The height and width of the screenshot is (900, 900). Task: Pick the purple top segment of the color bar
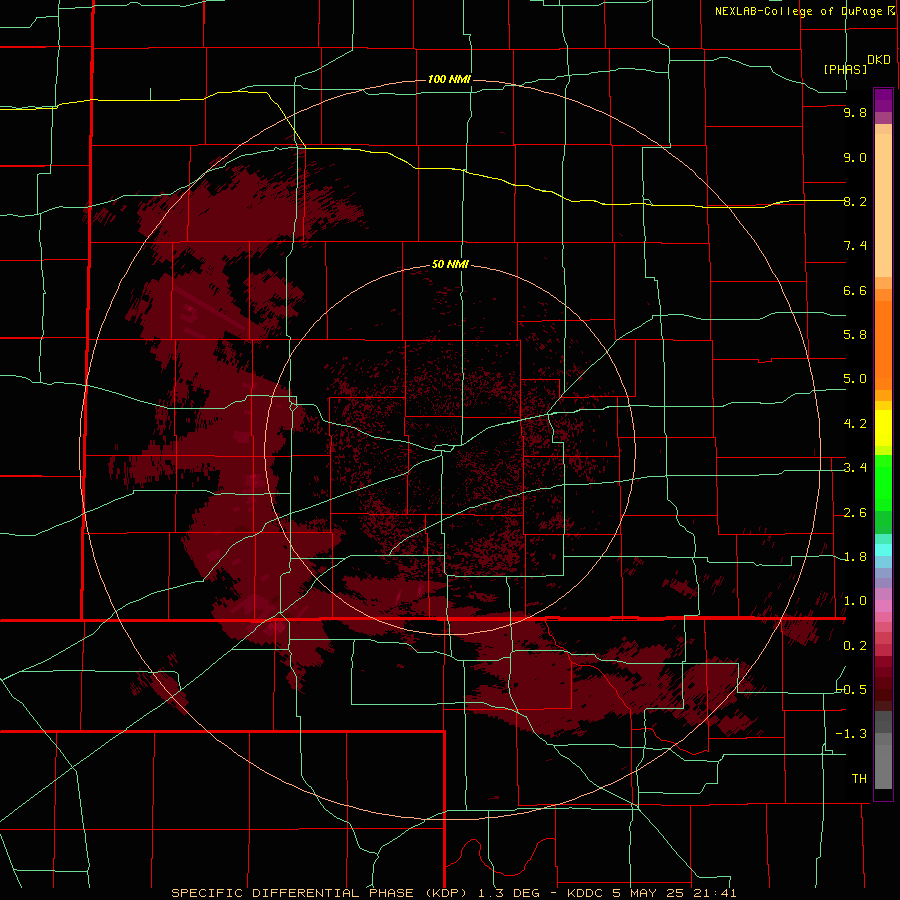click(x=883, y=100)
